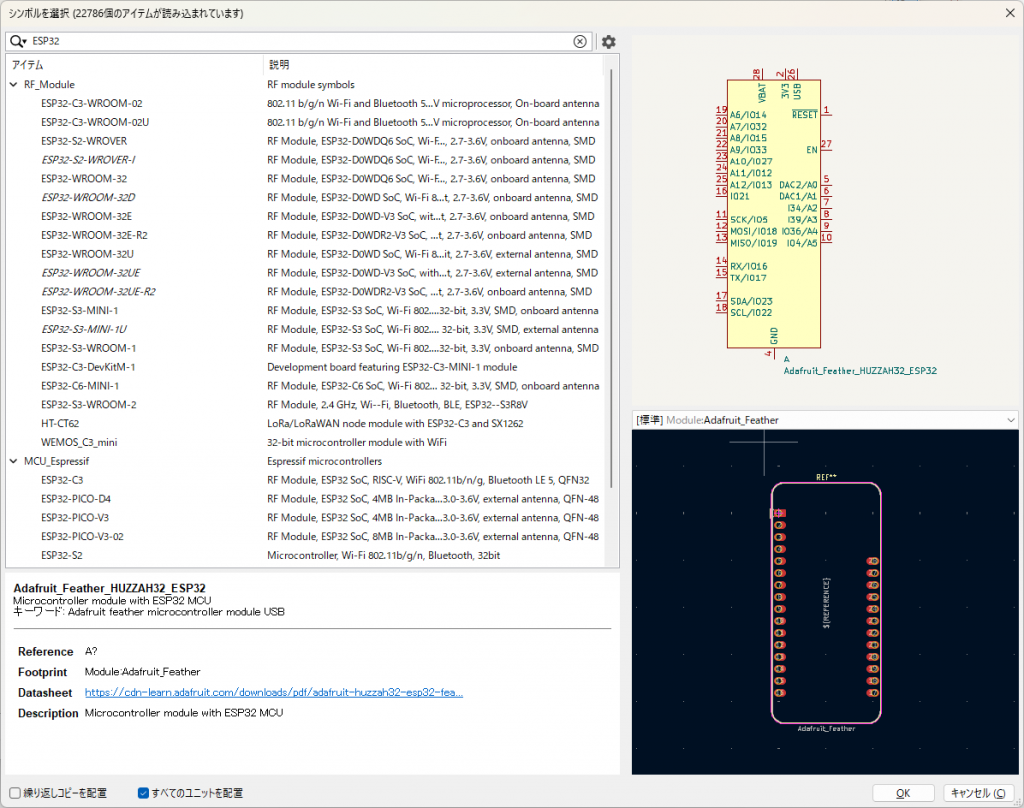Screen dimensions: 1024x808
Task: Select ESP32-PICO-V3-02 symbol
Action: [82, 537]
